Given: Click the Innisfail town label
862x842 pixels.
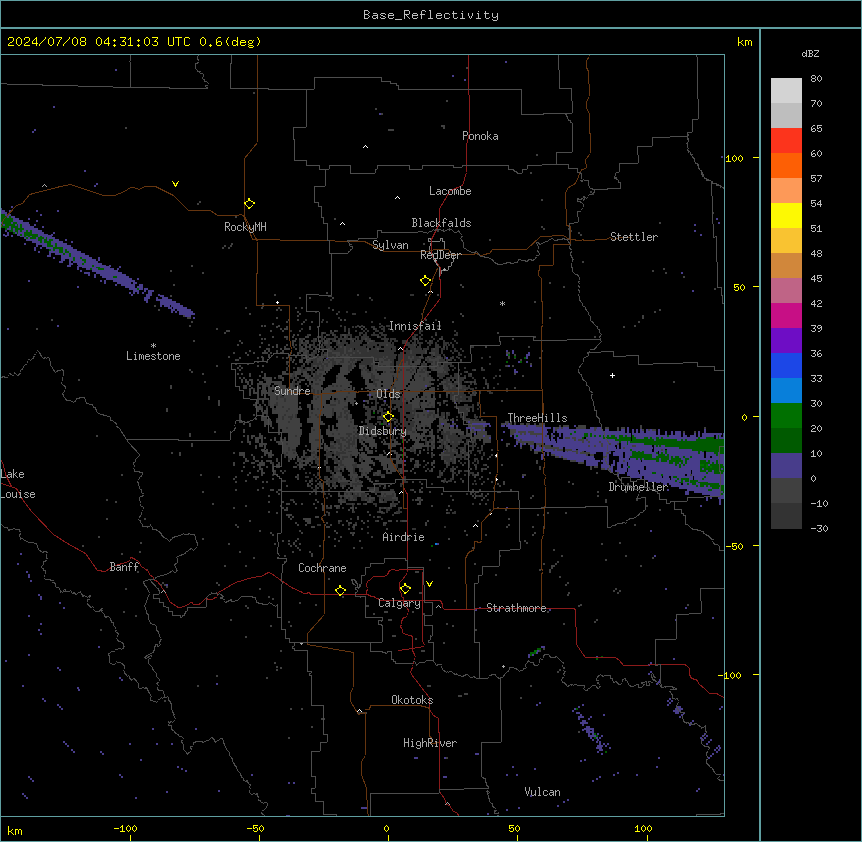Looking at the screenshot, I should coord(415,326).
